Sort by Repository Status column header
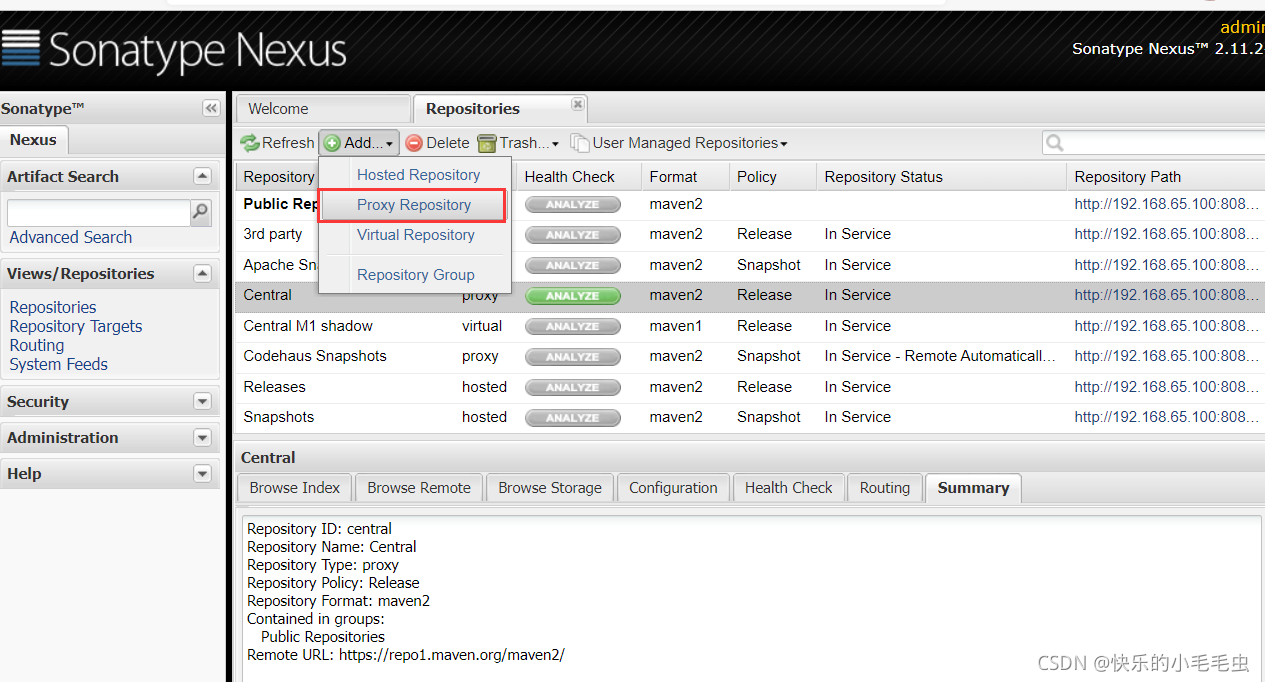 click(940, 176)
